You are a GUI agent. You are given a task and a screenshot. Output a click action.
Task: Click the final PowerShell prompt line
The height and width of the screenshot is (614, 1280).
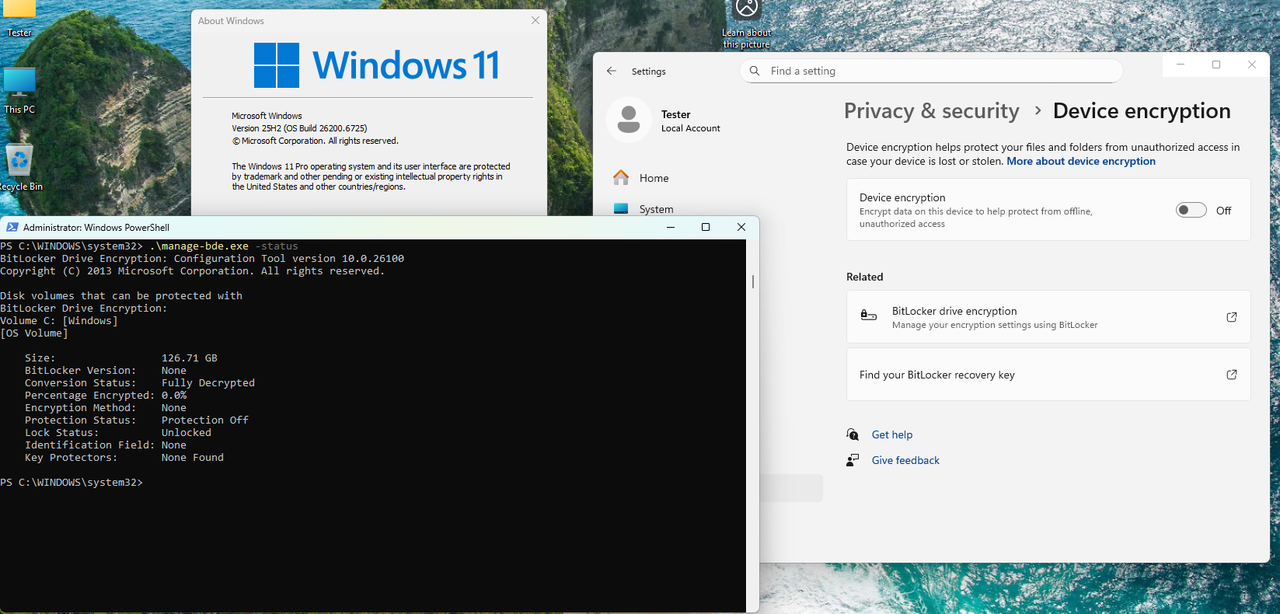[72, 482]
